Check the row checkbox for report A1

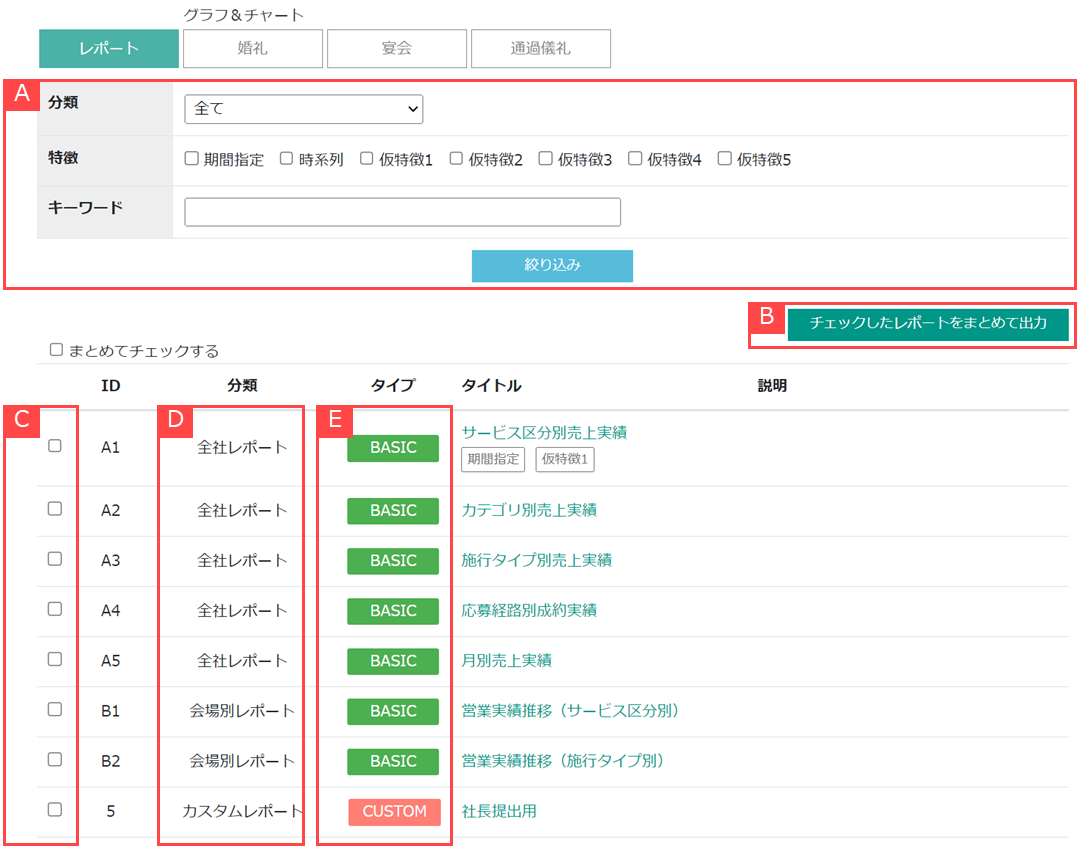point(55,446)
